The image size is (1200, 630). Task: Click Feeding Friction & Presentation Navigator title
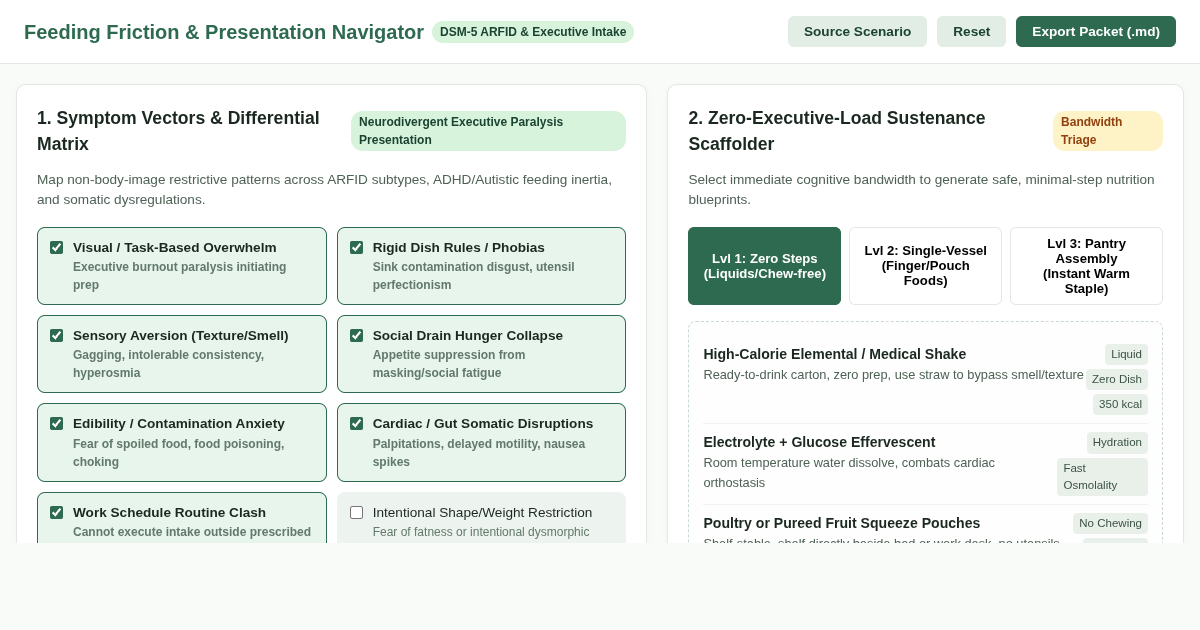click(224, 32)
